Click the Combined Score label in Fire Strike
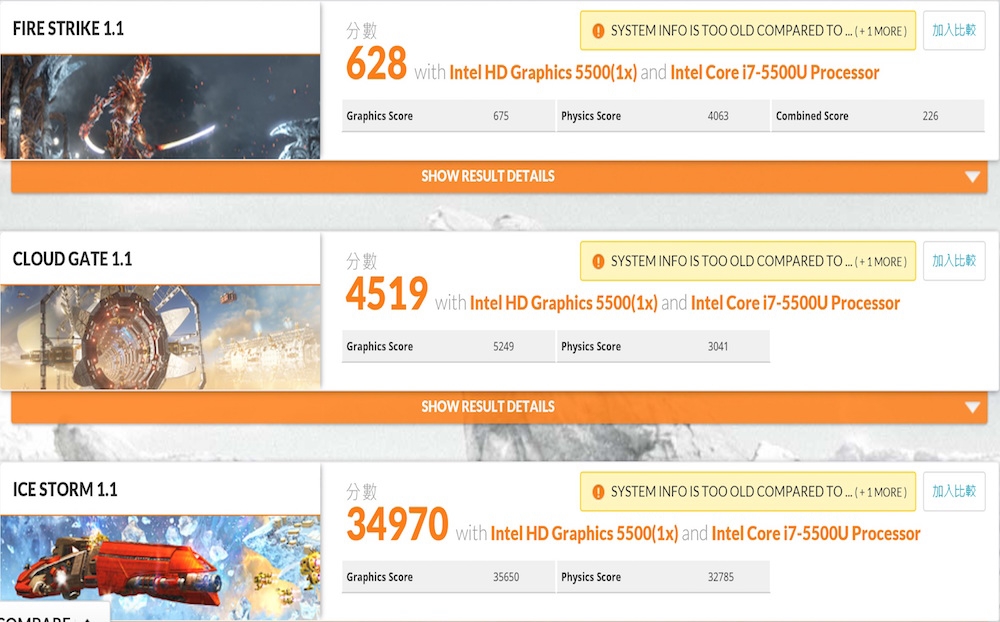This screenshot has height=622, width=1000. [812, 116]
